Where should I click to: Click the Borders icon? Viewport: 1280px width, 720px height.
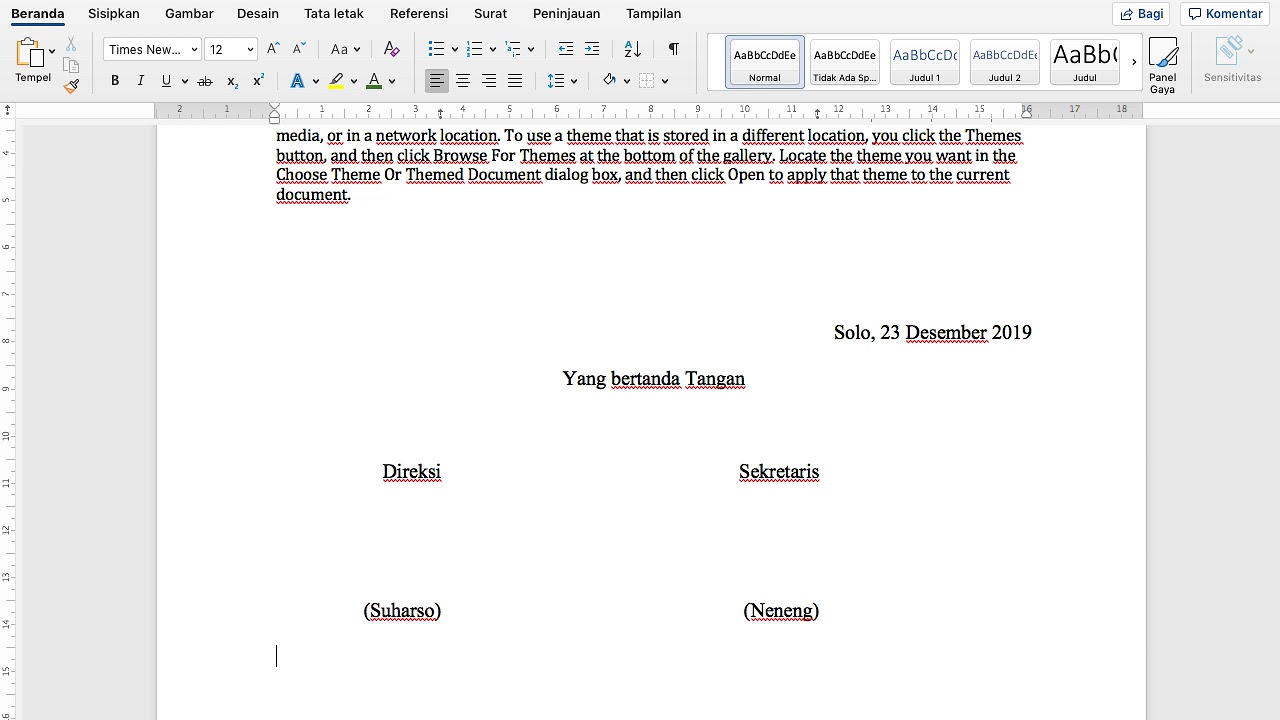647,81
